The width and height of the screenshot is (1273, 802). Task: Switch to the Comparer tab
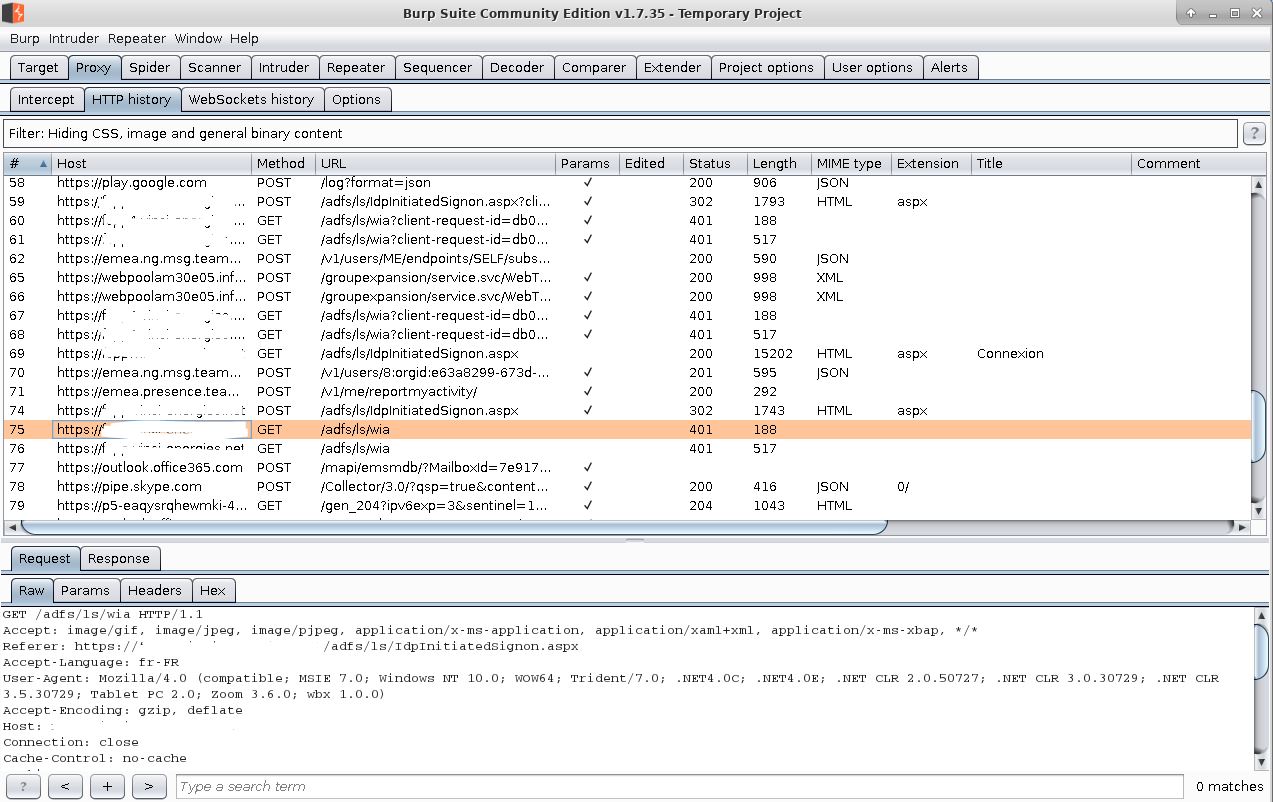click(x=594, y=67)
